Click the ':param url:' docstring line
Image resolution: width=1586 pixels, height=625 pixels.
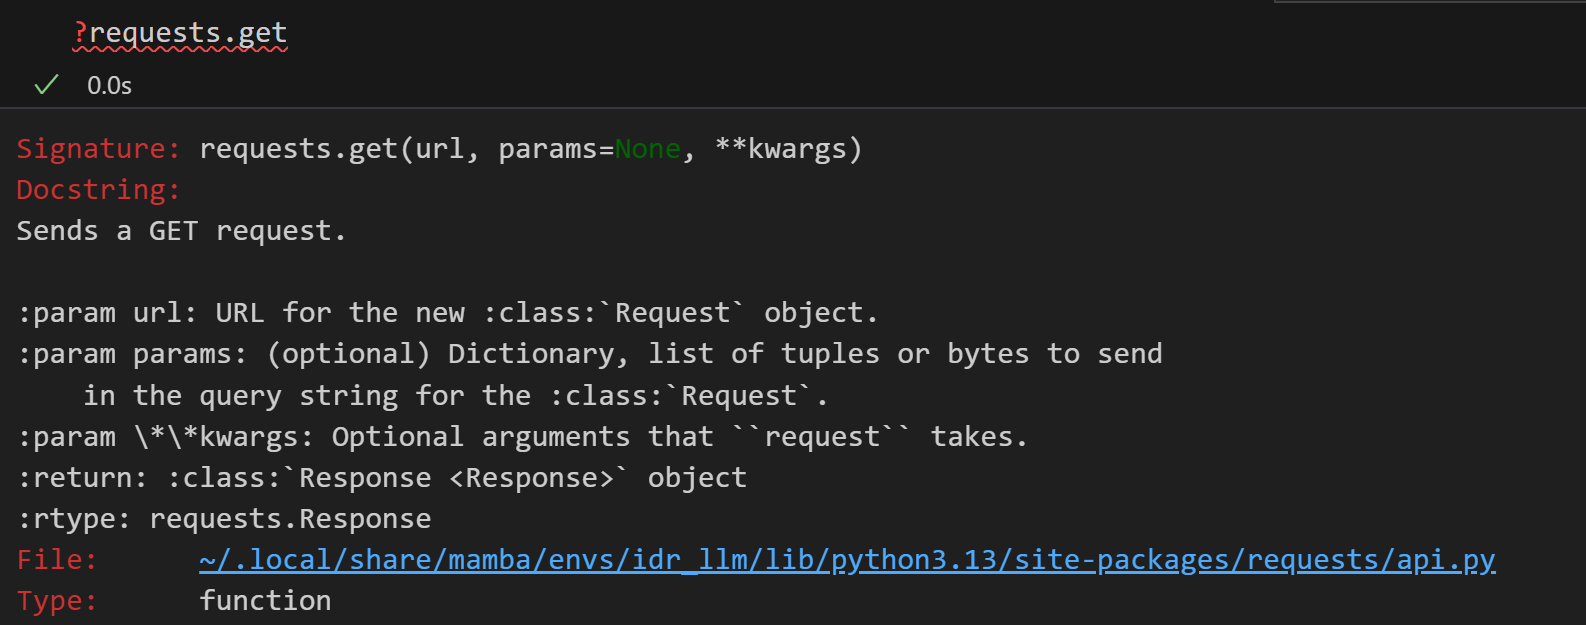point(447,313)
